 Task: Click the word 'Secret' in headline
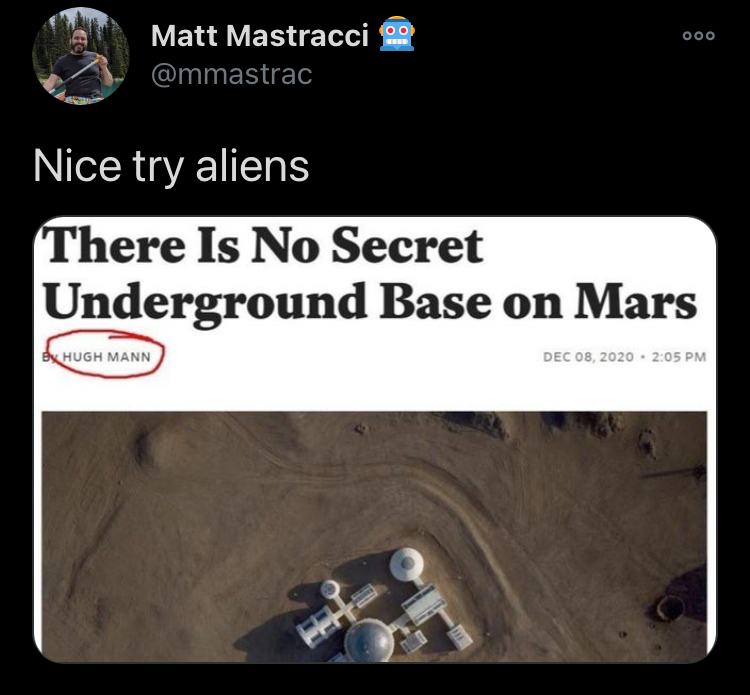[x=407, y=245]
